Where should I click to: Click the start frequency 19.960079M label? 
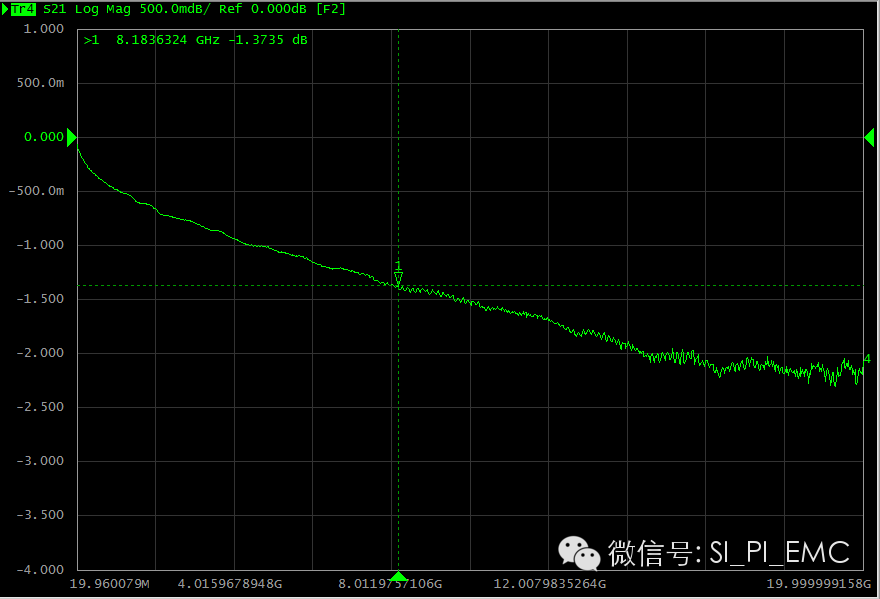tap(107, 584)
